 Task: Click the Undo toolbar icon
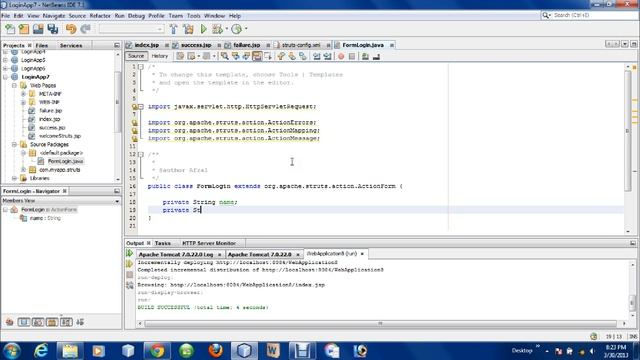[71, 29]
